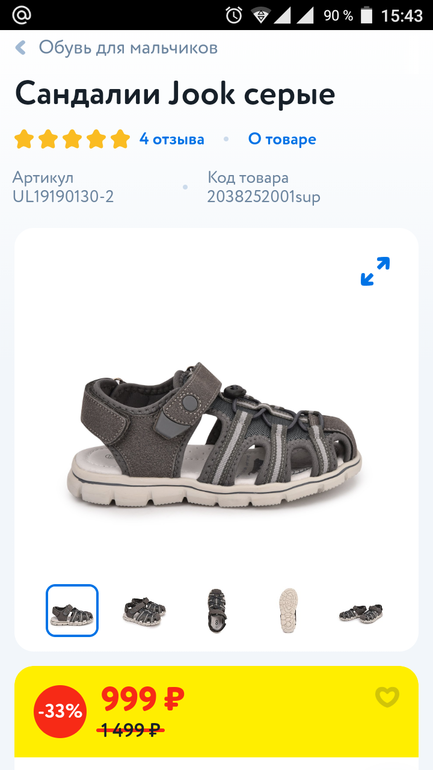Select the sole-view thumbnail
Screen dimensions: 433x770
(289, 610)
